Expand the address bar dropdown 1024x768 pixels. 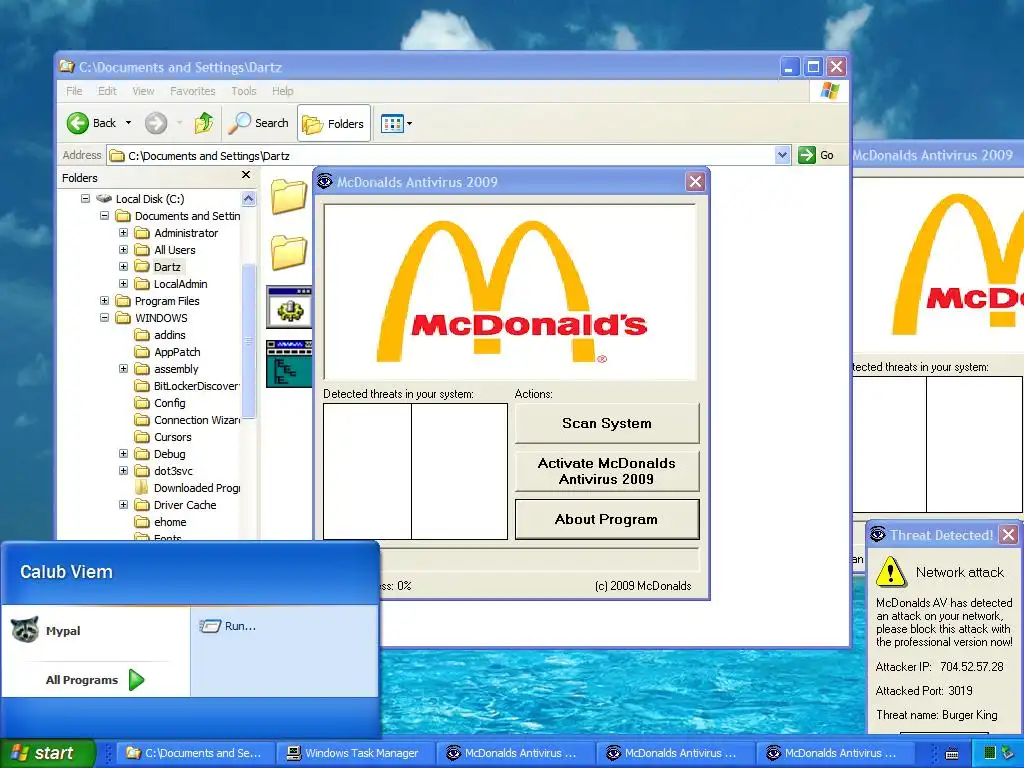click(x=782, y=155)
